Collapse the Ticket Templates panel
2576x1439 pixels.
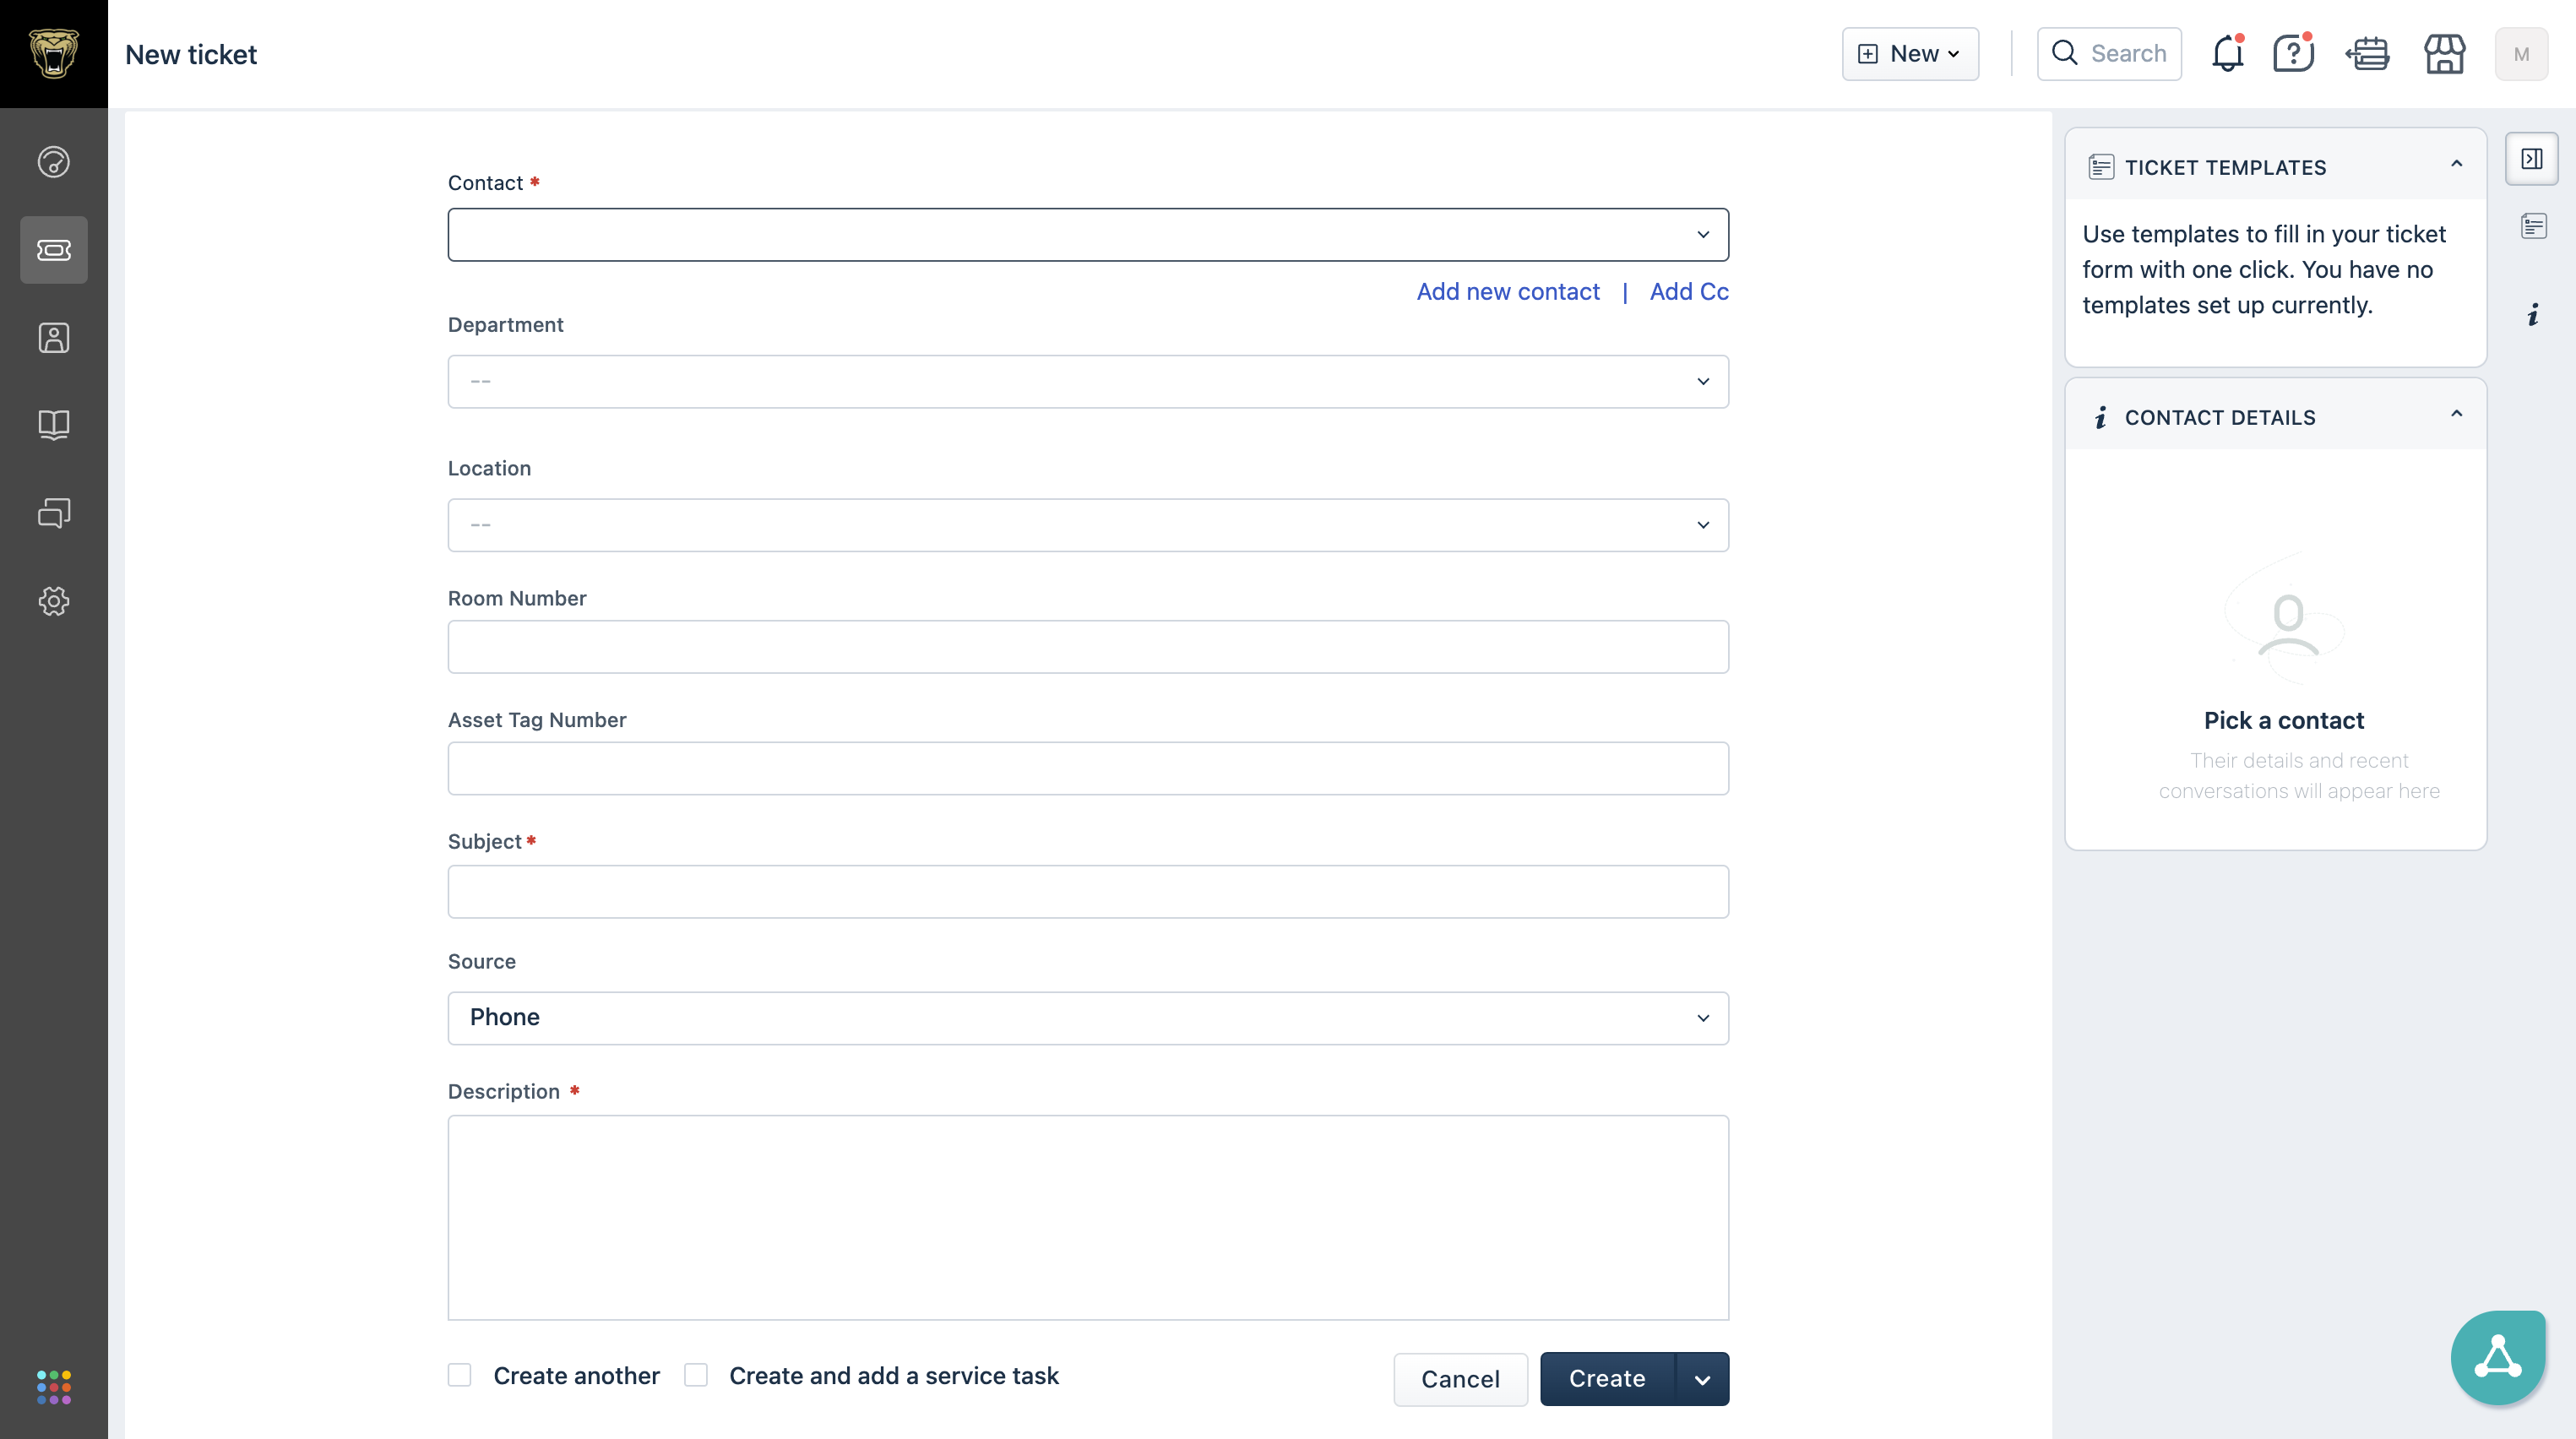tap(2456, 164)
